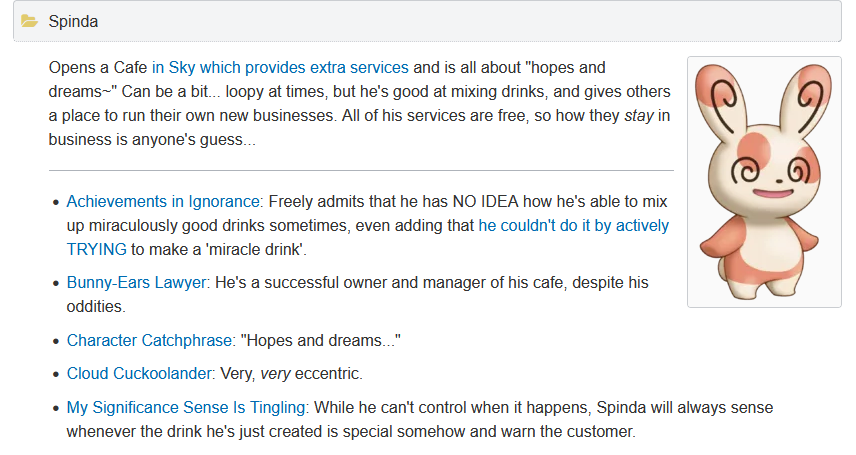Click the Cloud Cuckoolander bullet marker
The image size is (856, 455).
(x=56, y=375)
